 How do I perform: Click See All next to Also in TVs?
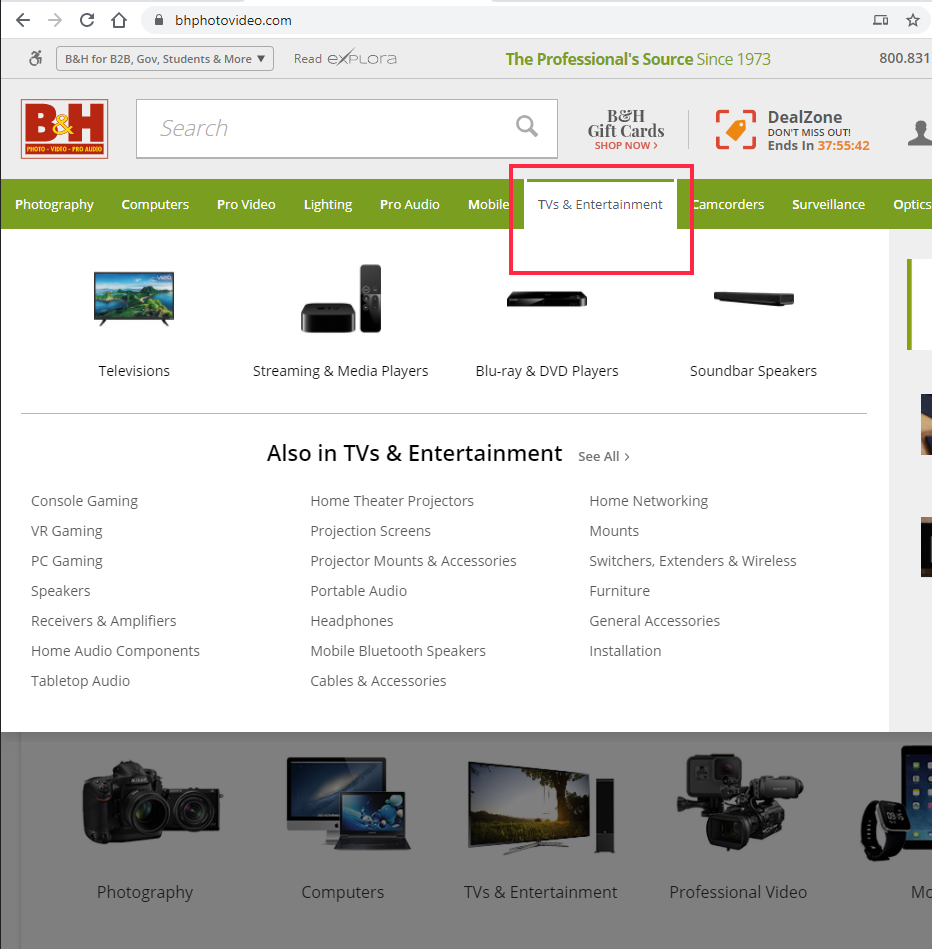tap(603, 456)
